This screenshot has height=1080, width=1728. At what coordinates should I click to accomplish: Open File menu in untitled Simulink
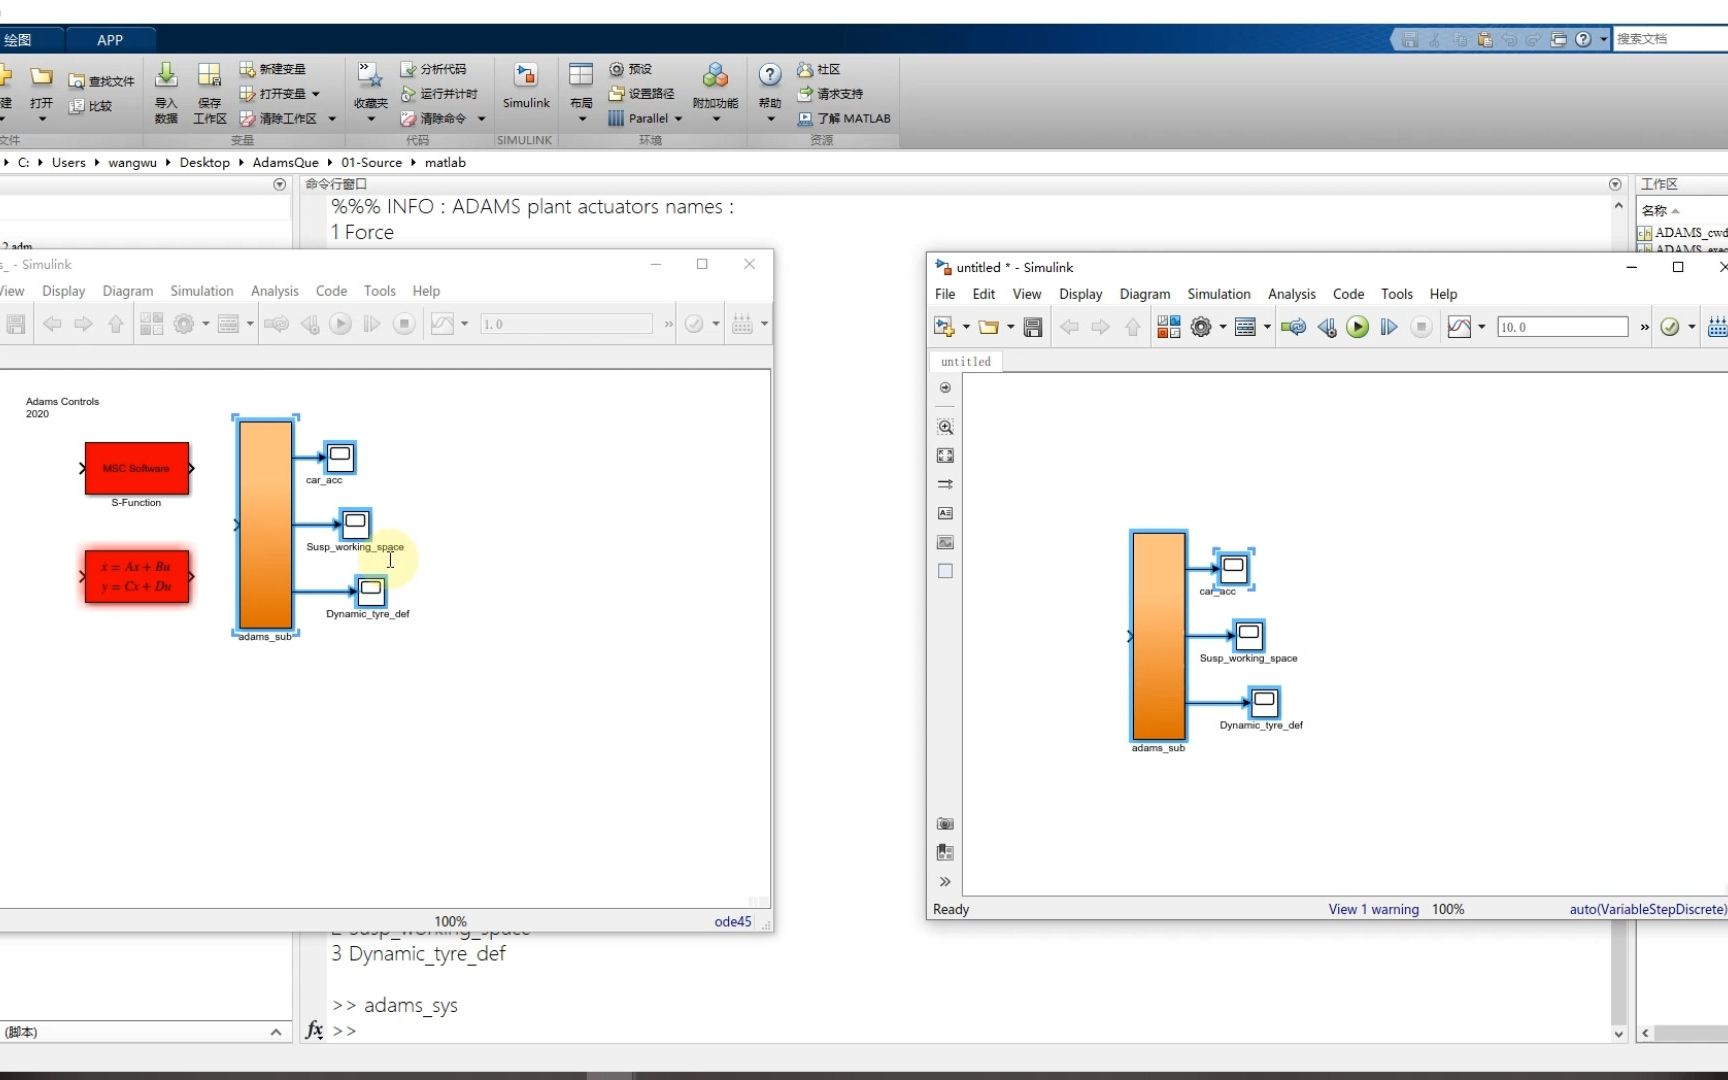click(x=945, y=294)
